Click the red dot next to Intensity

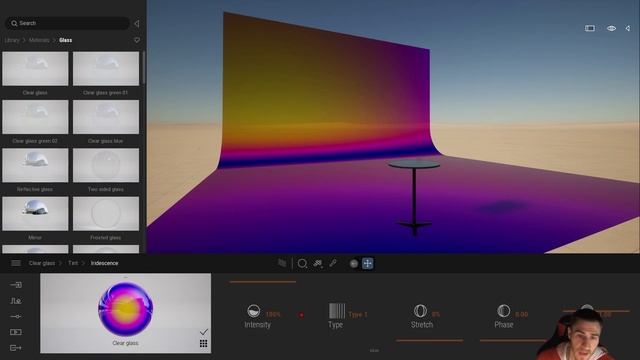click(x=301, y=315)
